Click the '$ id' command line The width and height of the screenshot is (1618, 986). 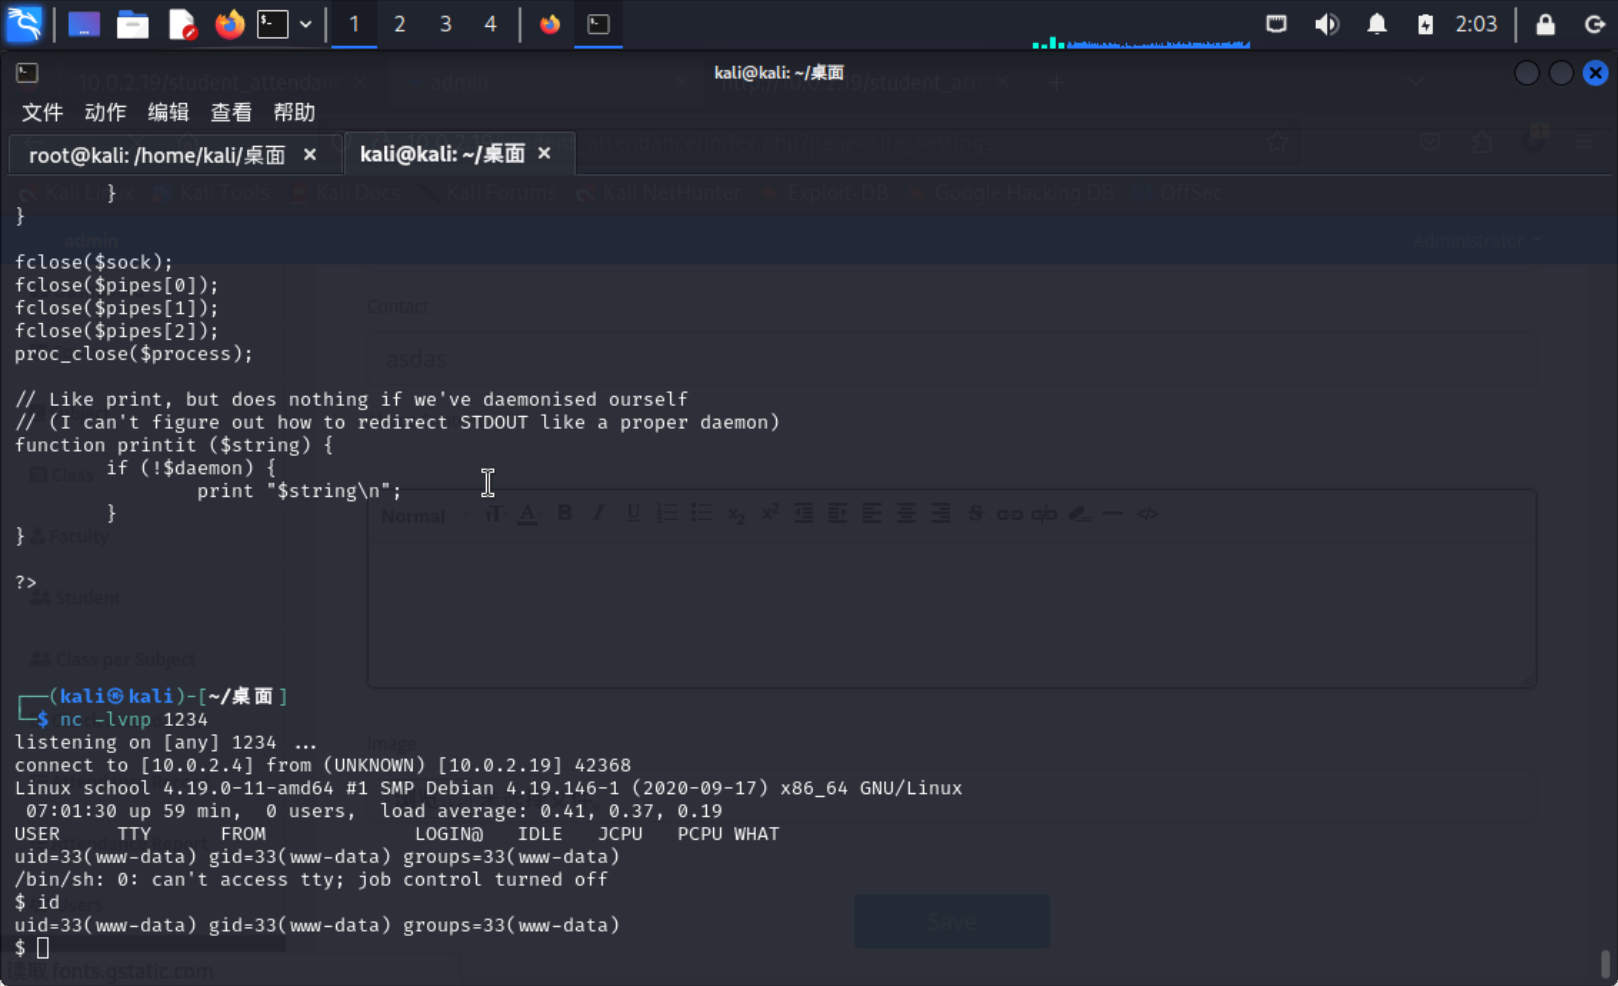click(x=37, y=902)
